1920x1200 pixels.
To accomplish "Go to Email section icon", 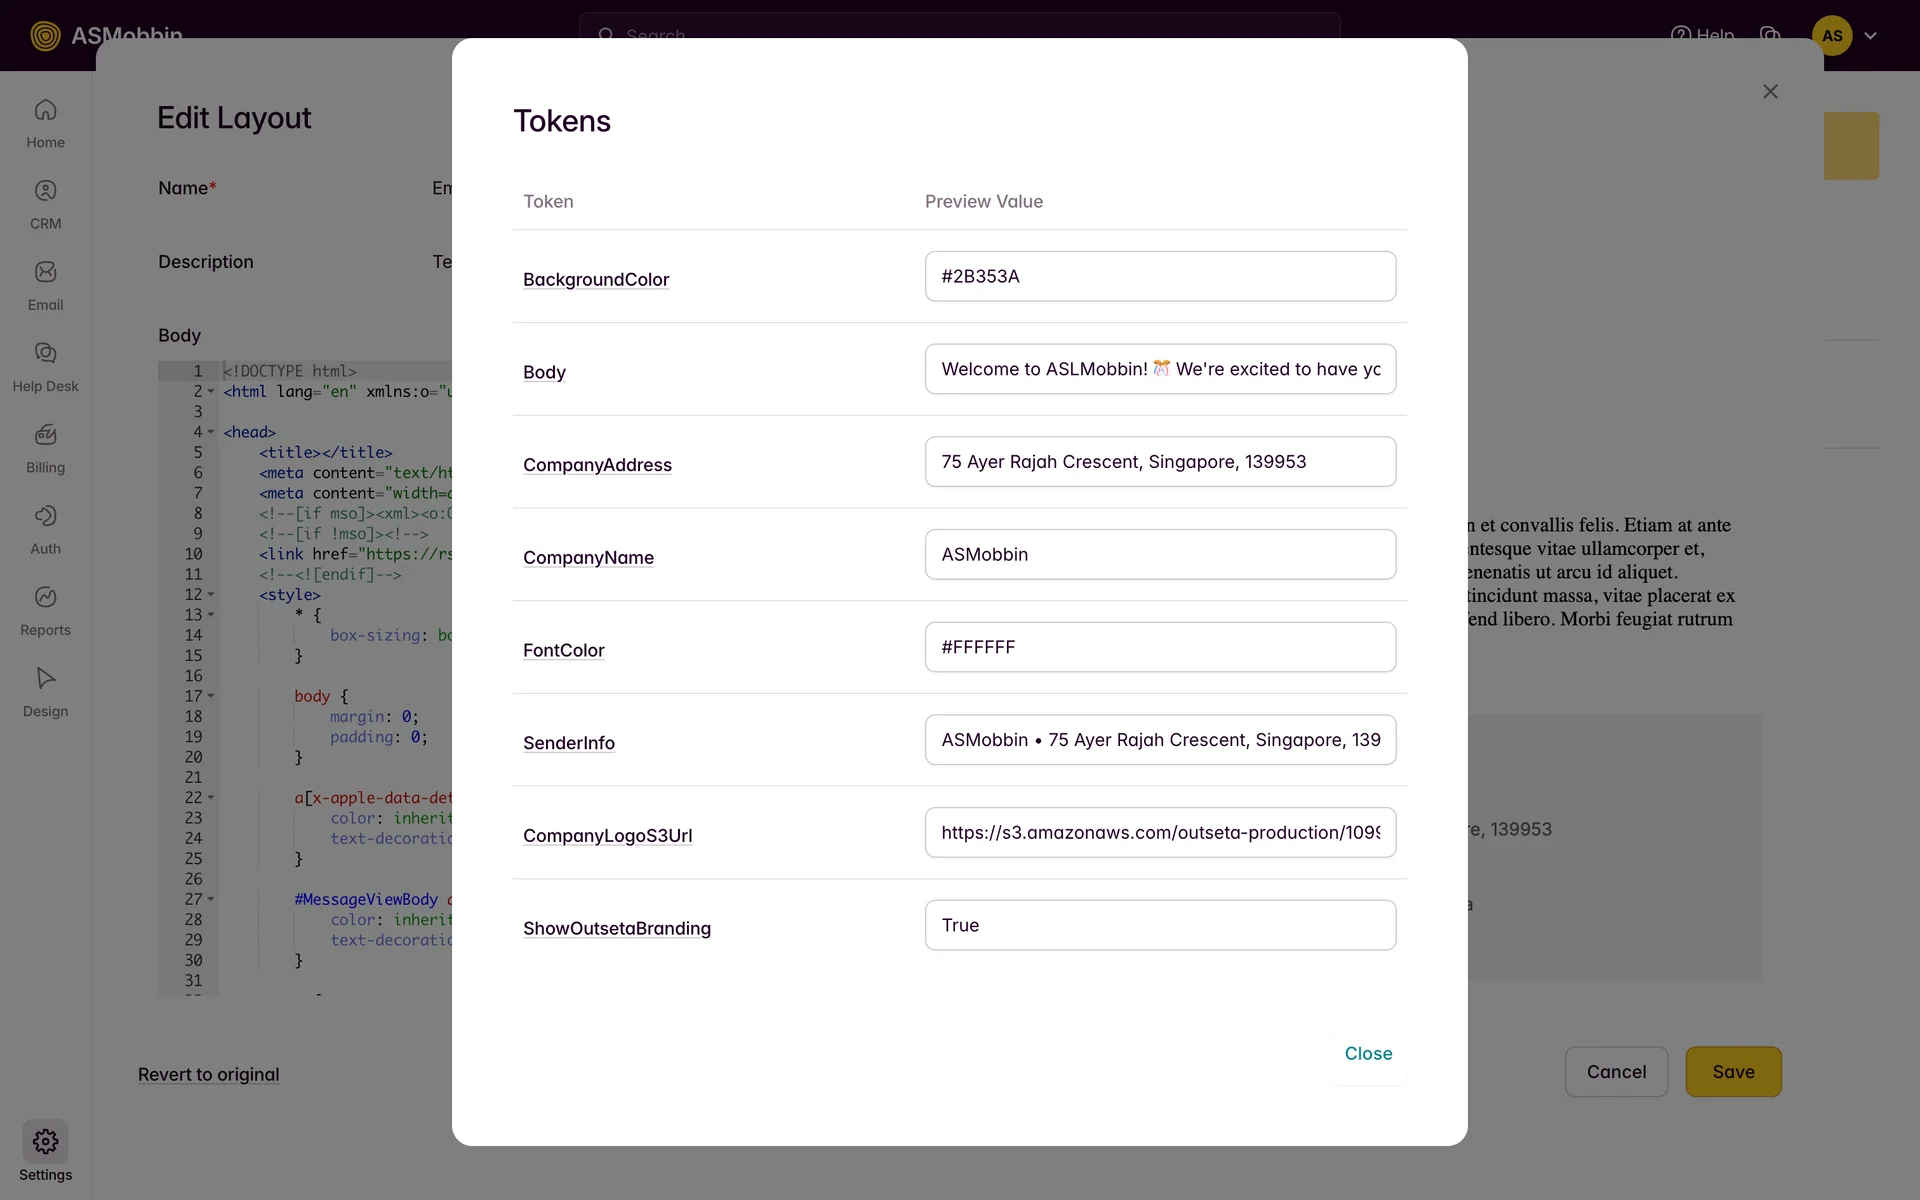I will point(45,272).
